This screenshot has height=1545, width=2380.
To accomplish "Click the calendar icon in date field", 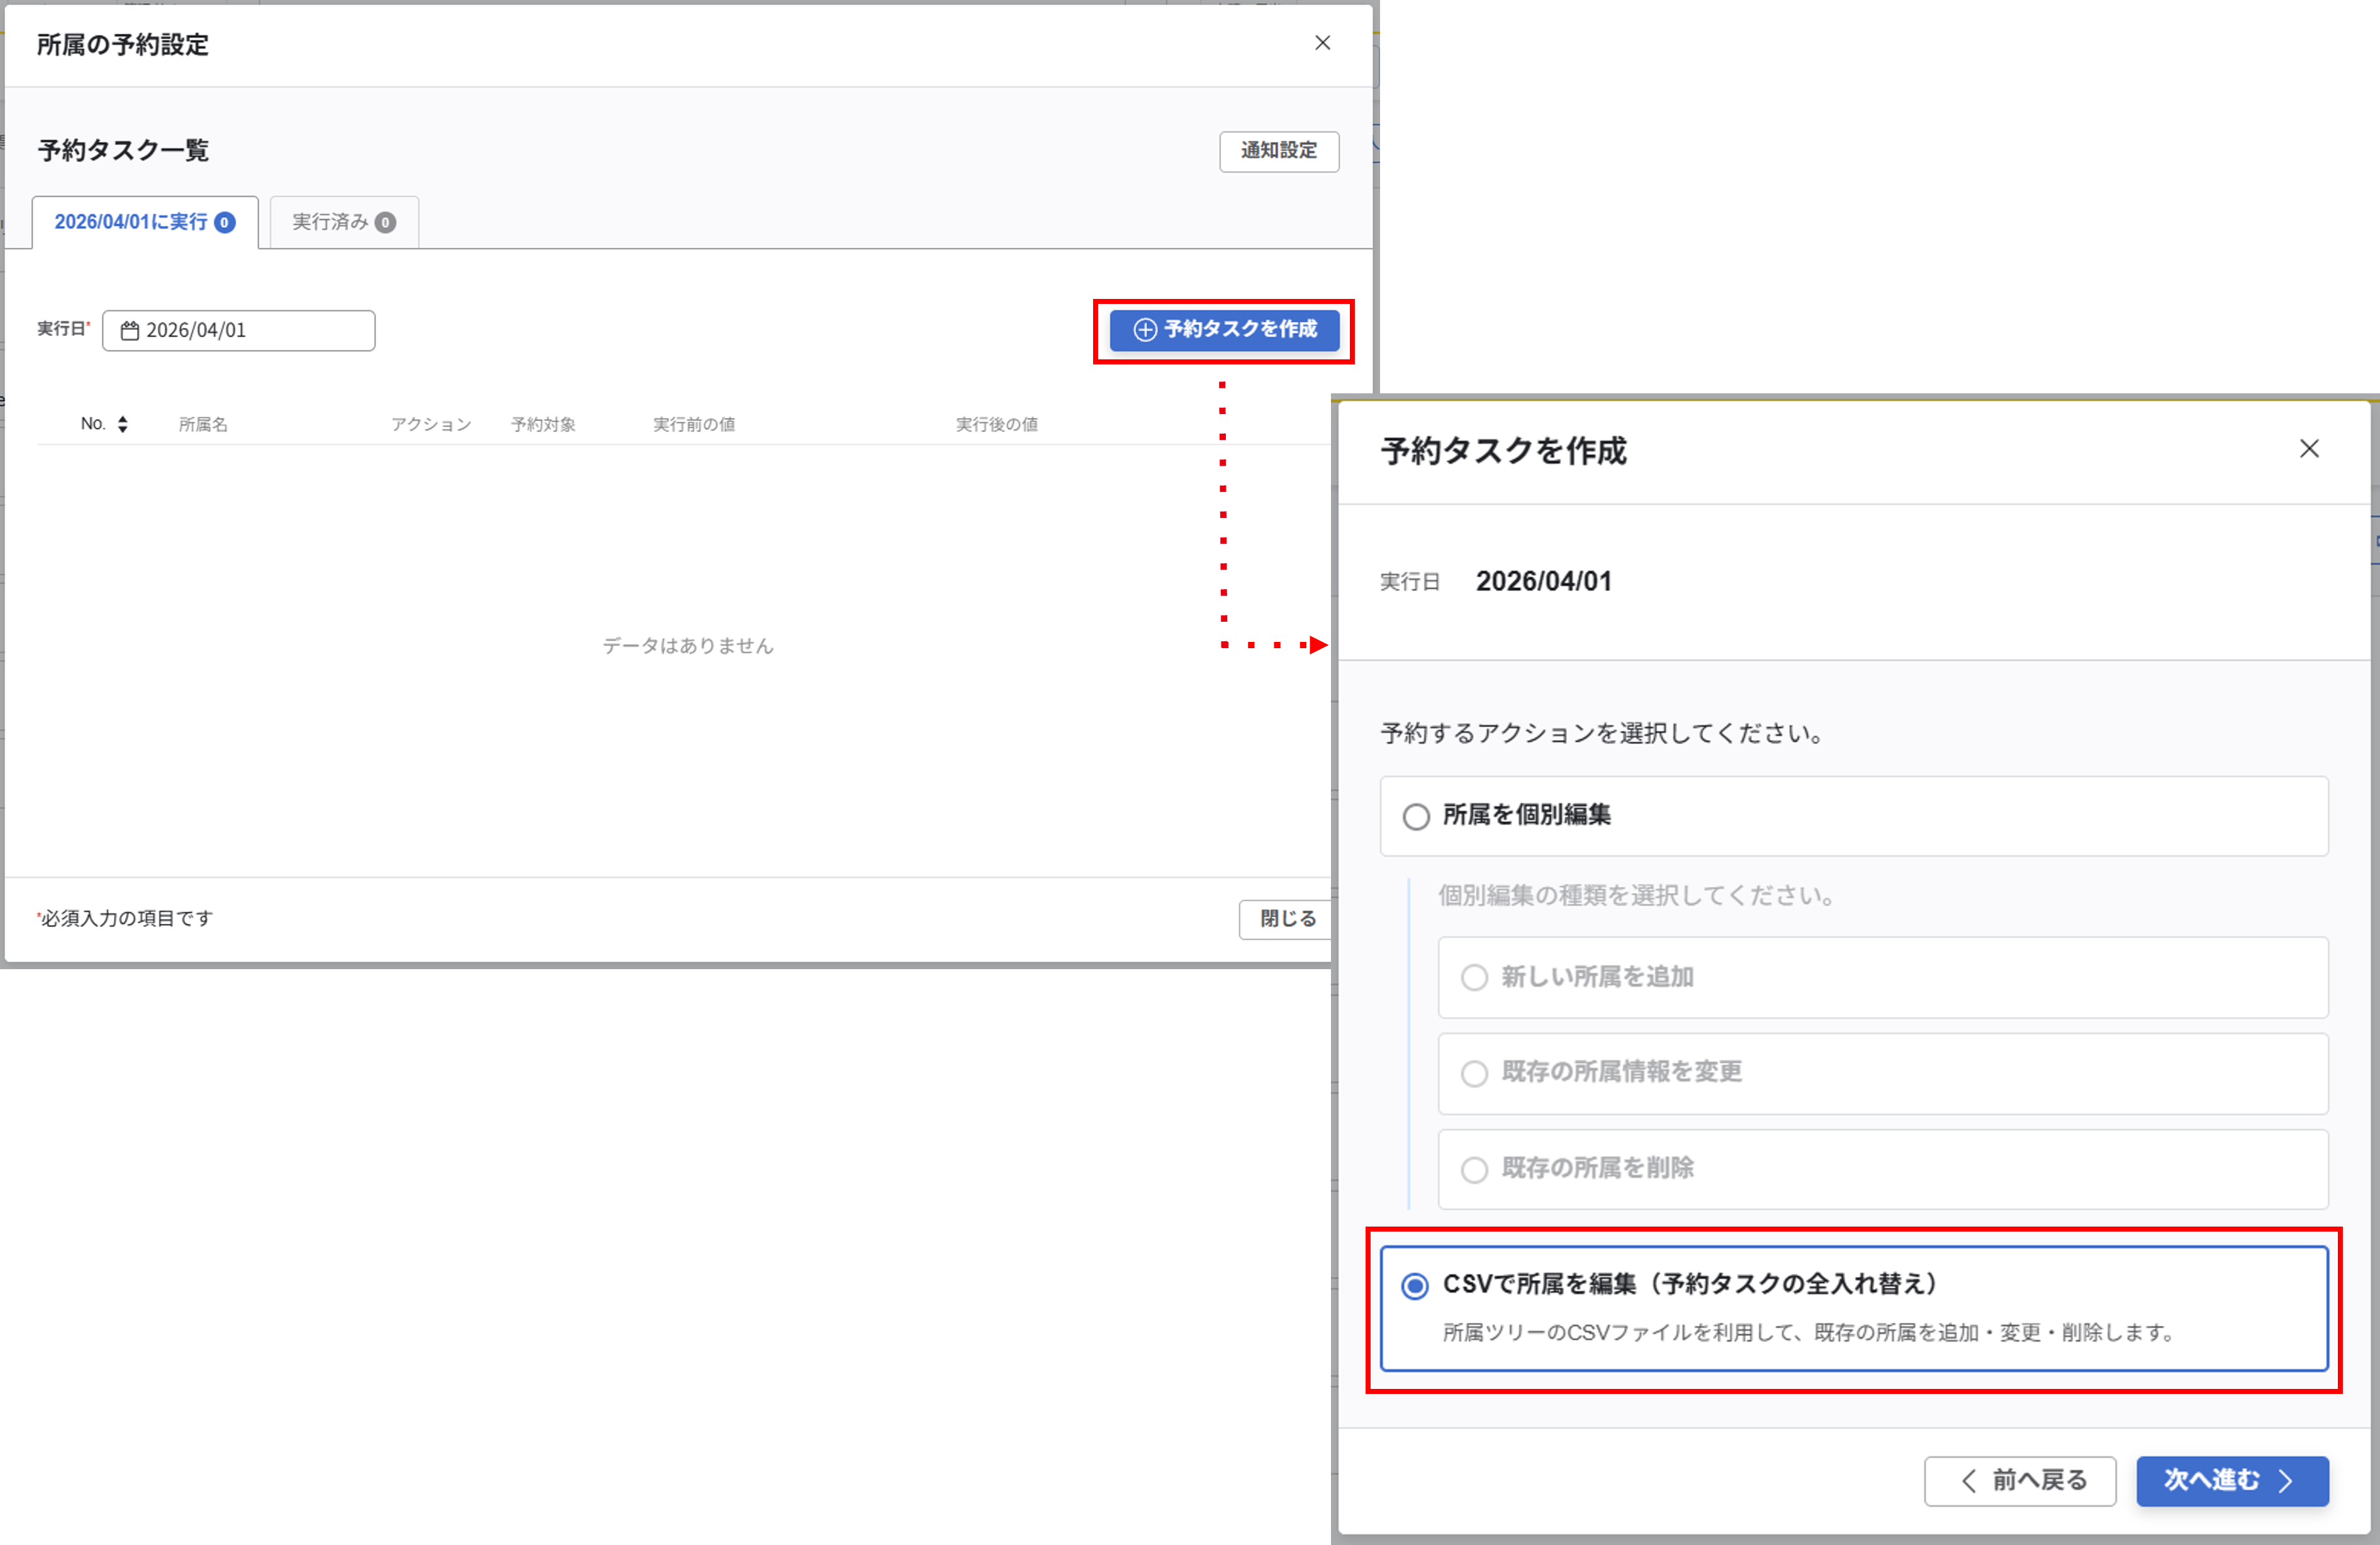I will 130,331.
